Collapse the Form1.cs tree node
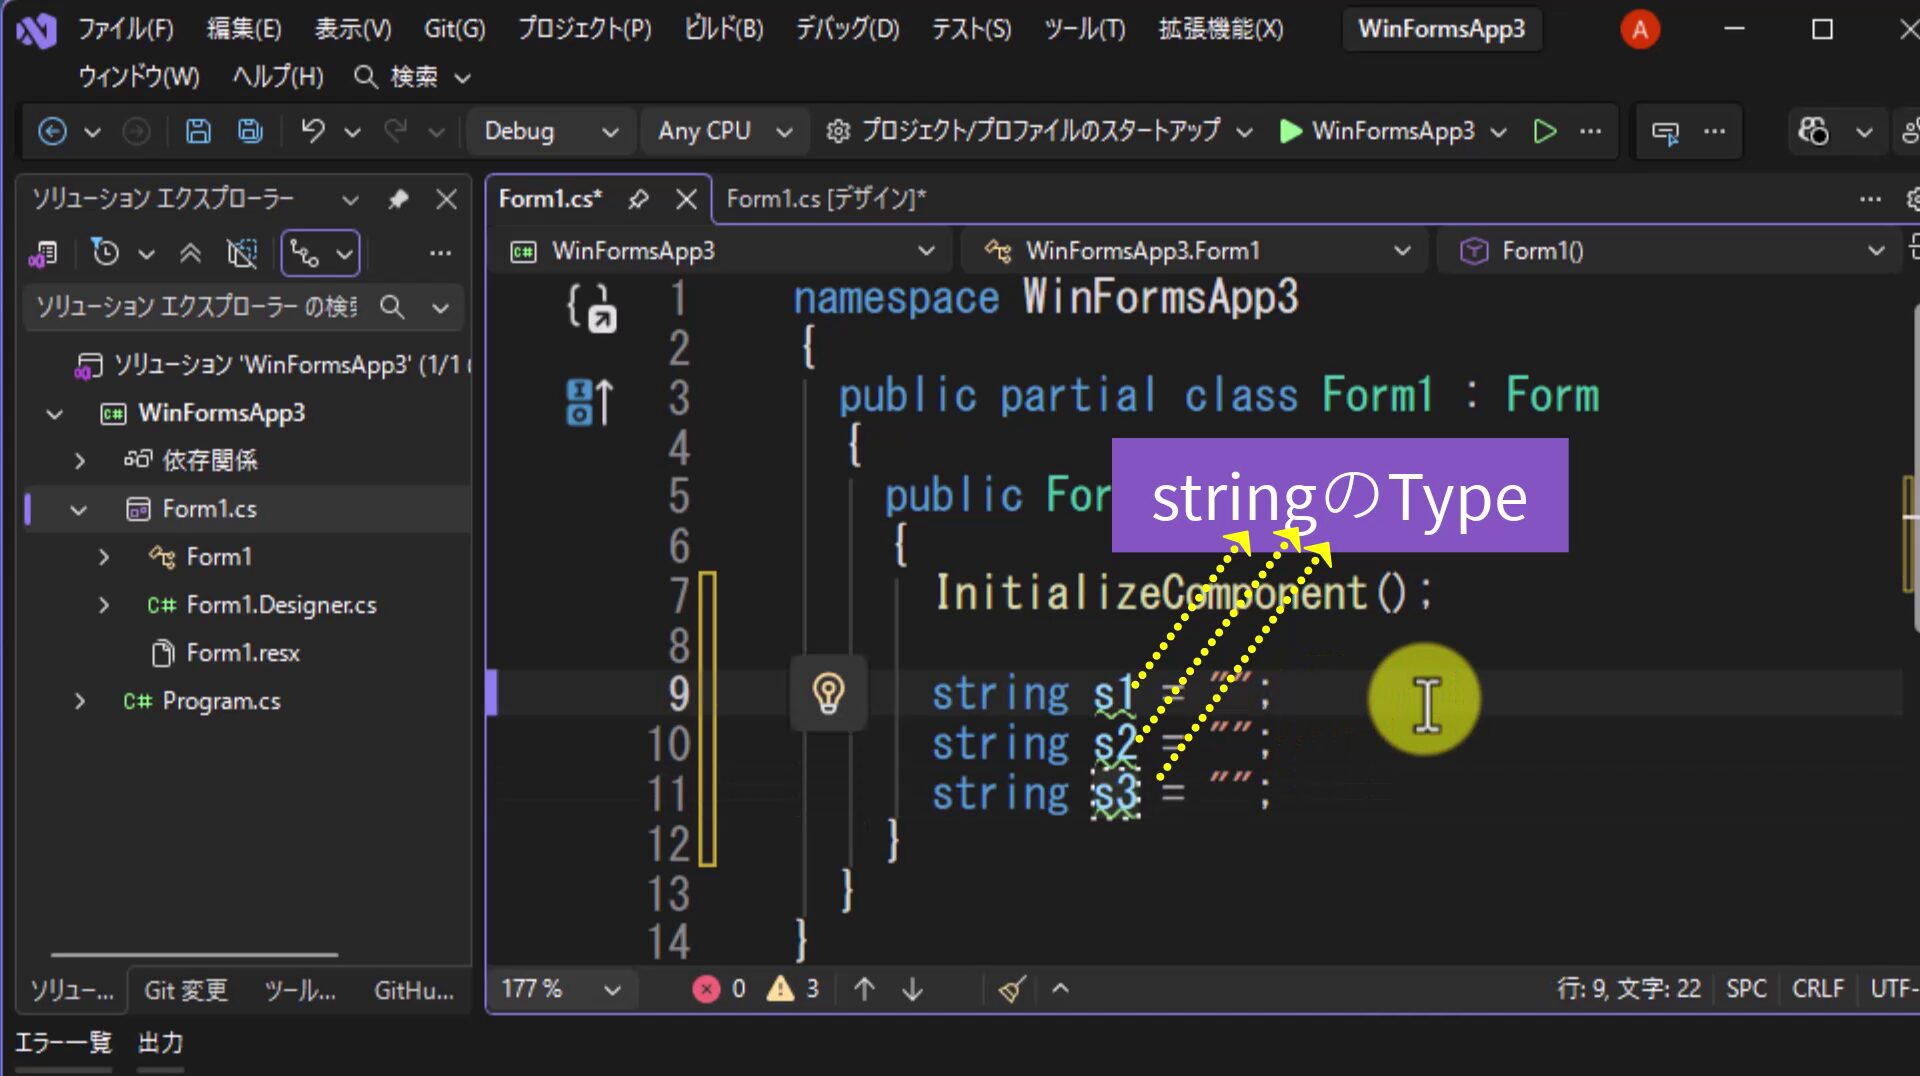The height and width of the screenshot is (1076, 1920). pyautogui.click(x=79, y=510)
